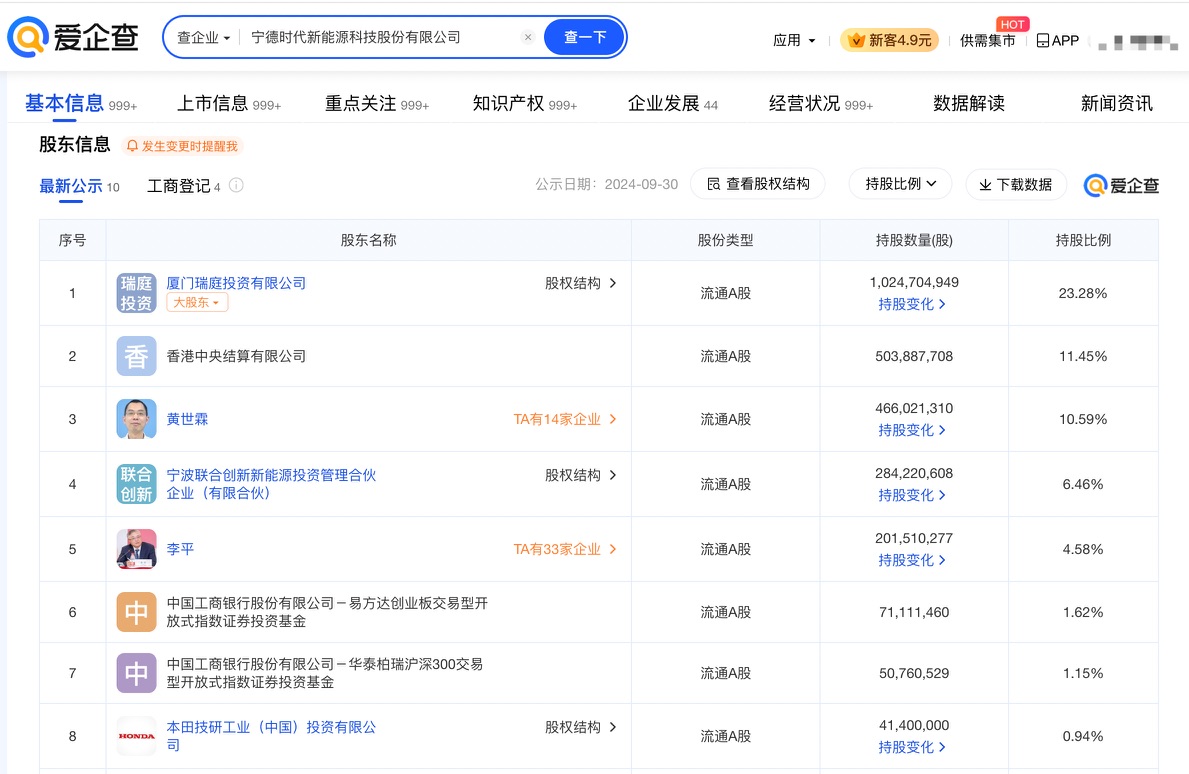Visit the 供需集市 link

click(x=987, y=40)
